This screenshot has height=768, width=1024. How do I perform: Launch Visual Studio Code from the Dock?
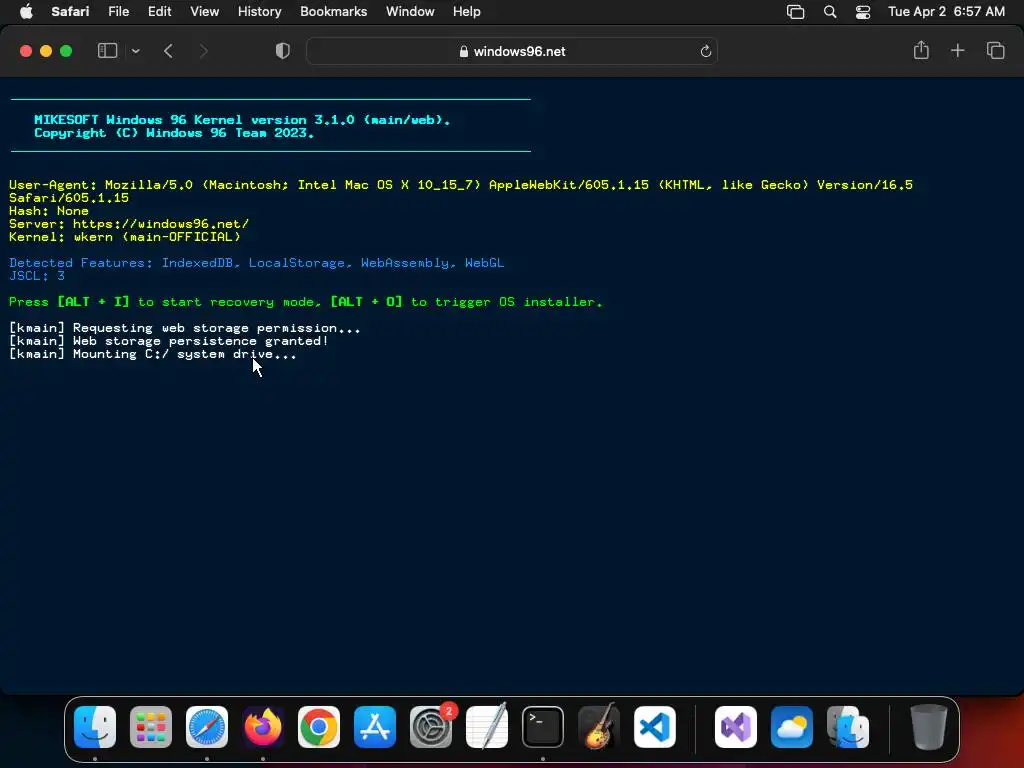(654, 727)
